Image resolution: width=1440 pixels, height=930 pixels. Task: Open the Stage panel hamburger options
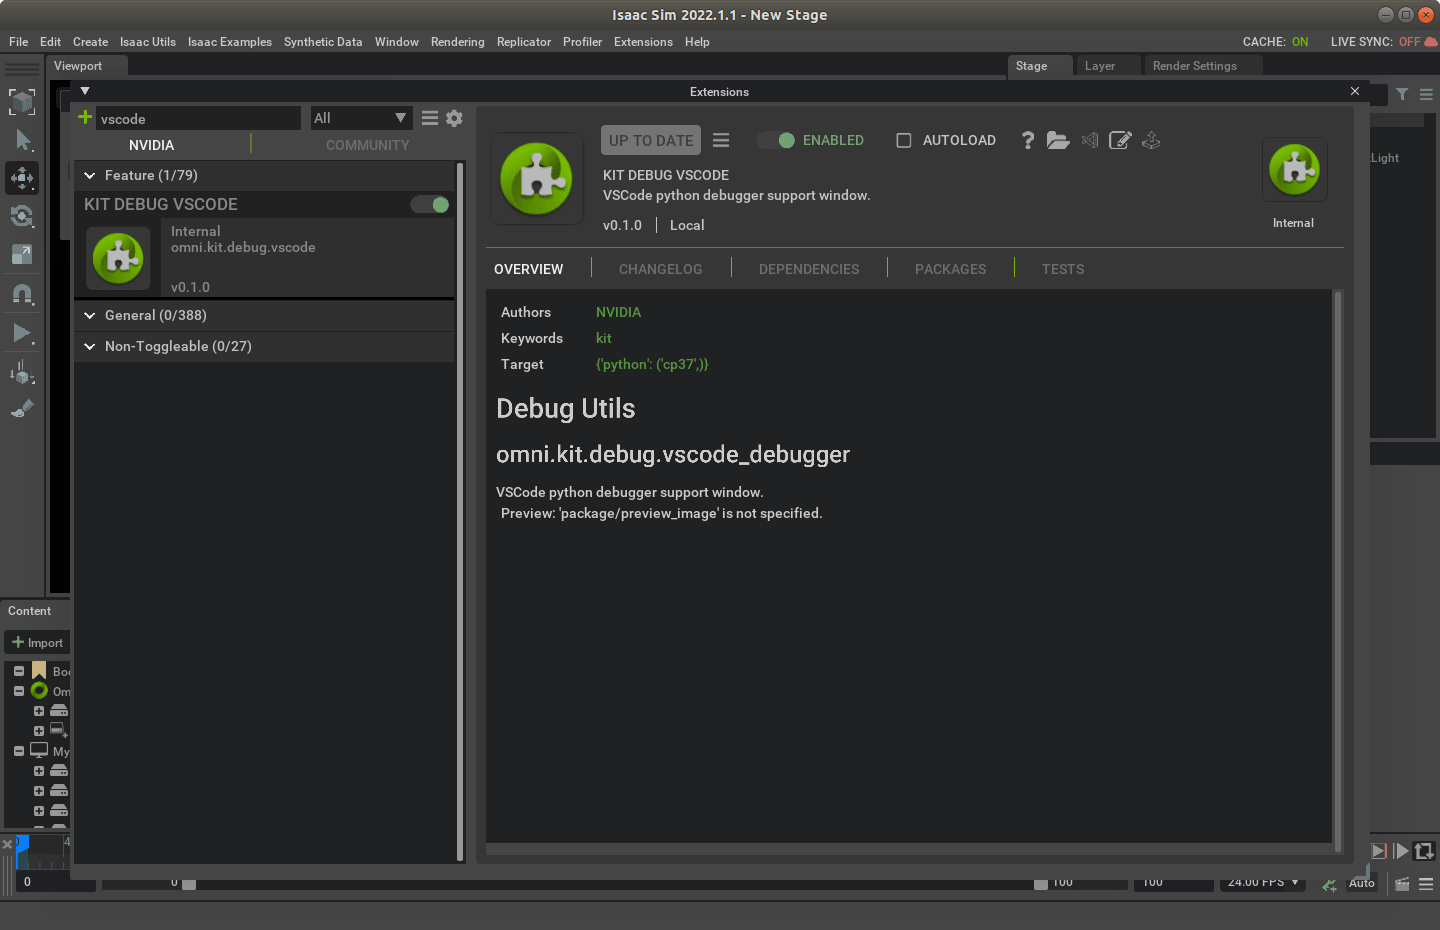coord(1426,94)
